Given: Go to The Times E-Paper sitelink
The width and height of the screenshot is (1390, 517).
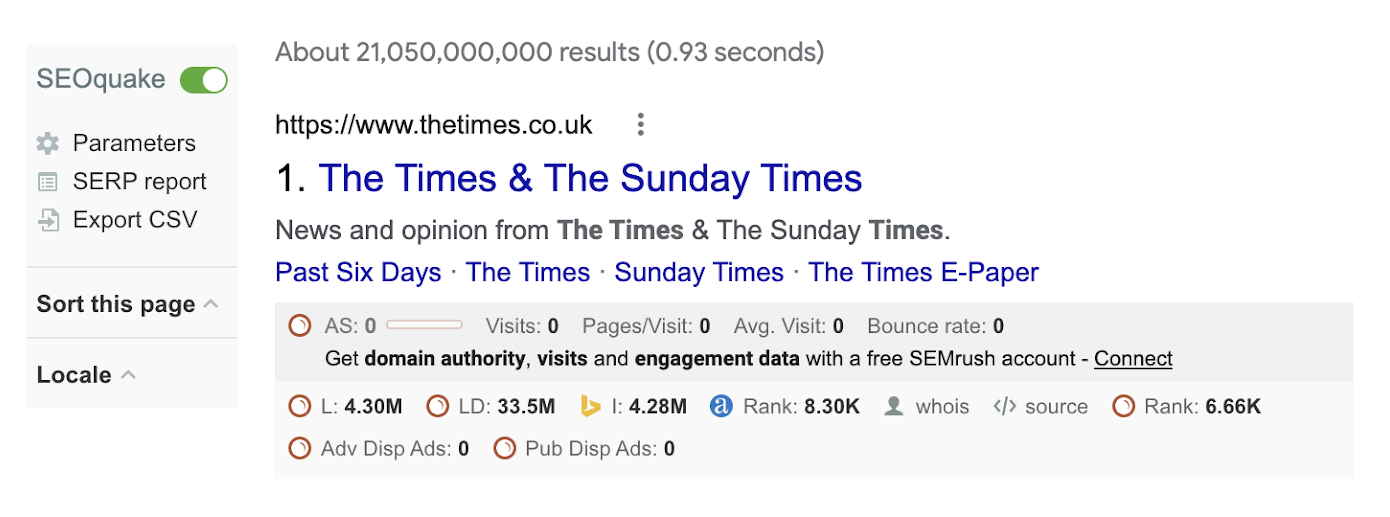Looking at the screenshot, I should pyautogui.click(x=923, y=272).
